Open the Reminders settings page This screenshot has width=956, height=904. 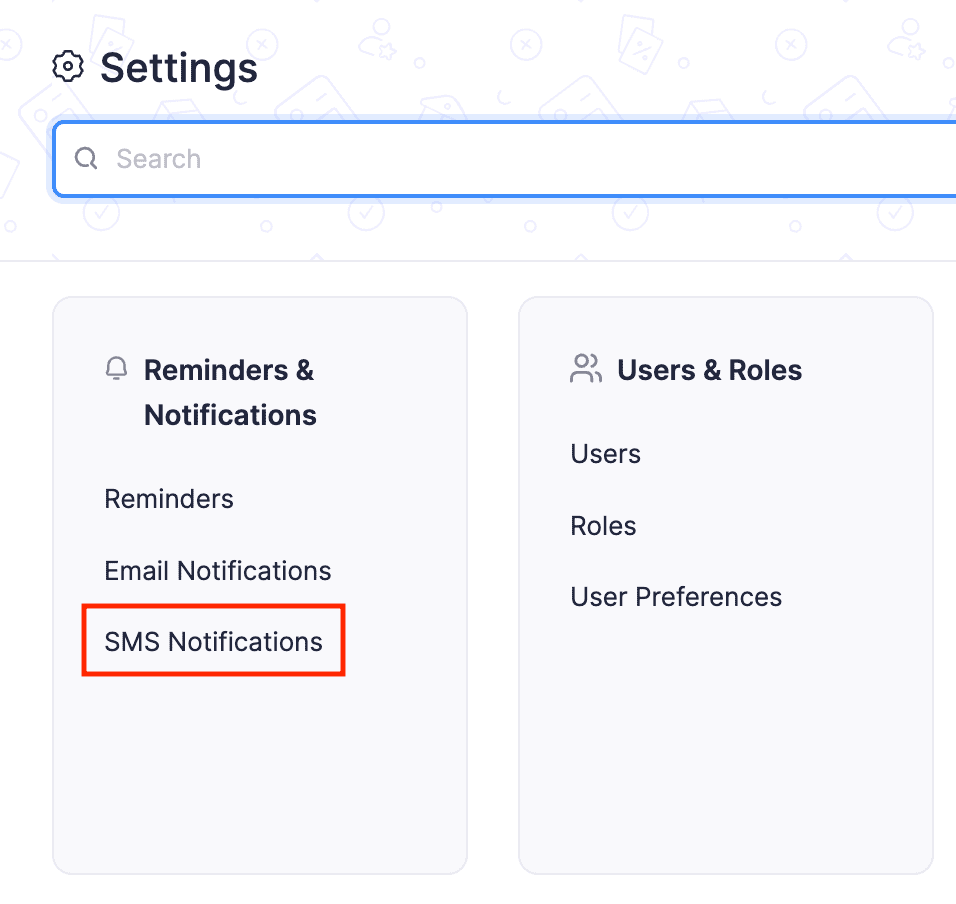pos(169,498)
